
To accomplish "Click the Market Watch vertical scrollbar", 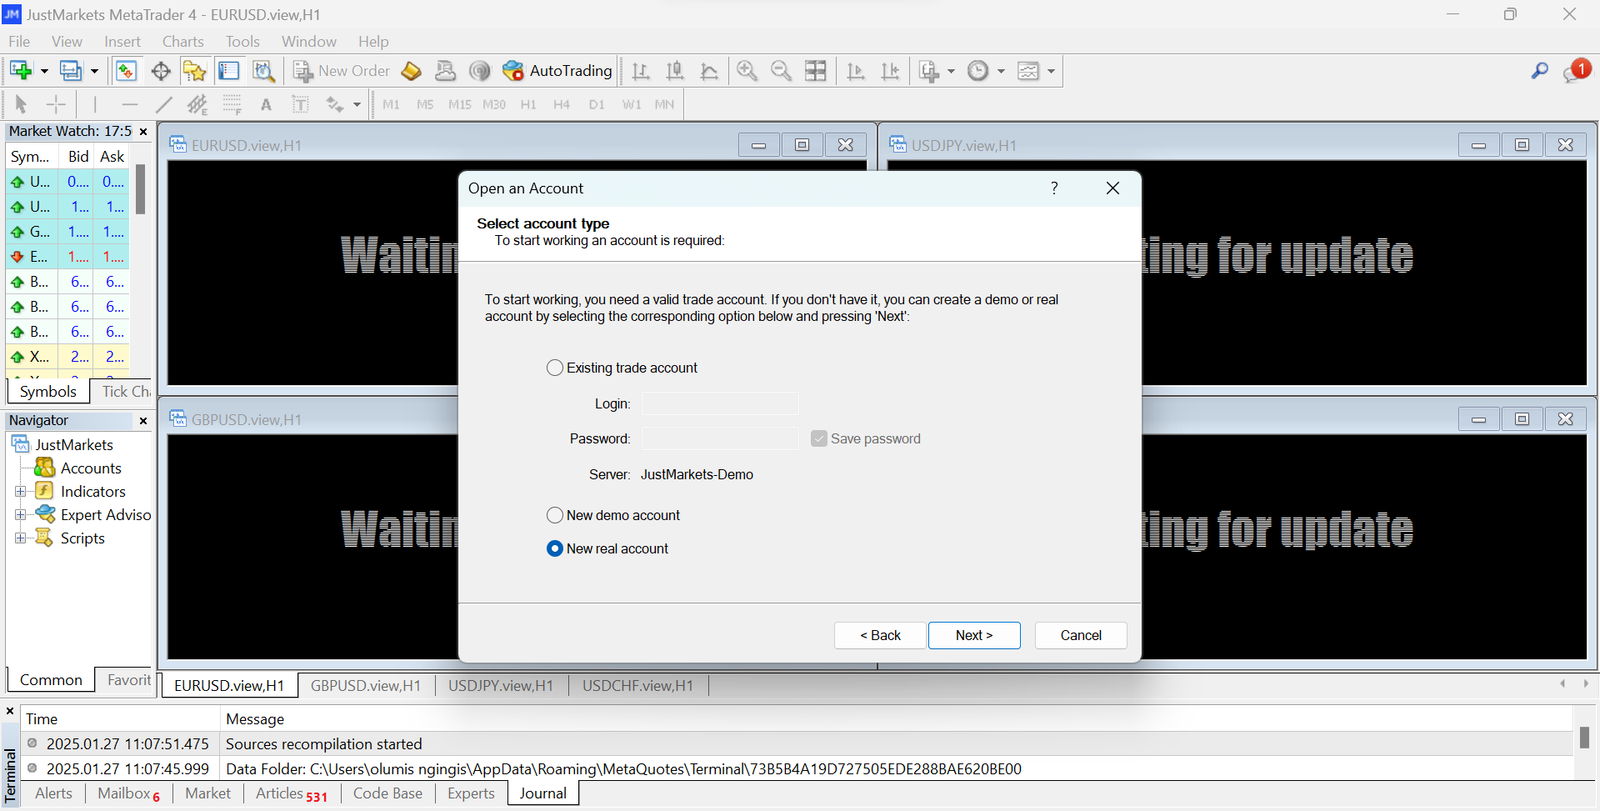I will tap(141, 270).
